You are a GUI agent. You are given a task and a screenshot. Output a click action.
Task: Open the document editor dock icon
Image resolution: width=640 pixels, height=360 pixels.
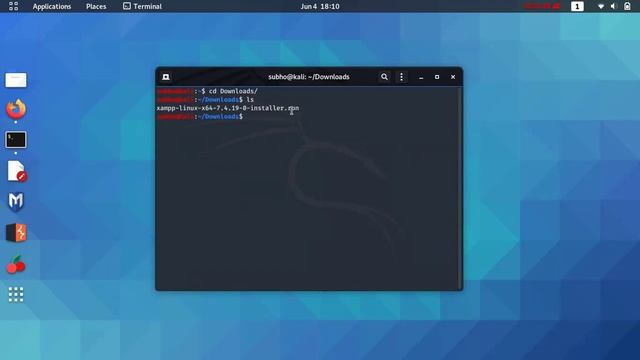[17, 171]
